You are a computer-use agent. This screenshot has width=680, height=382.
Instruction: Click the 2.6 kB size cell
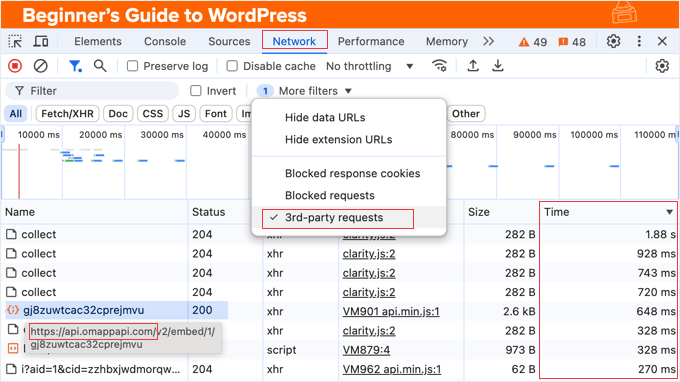pyautogui.click(x=519, y=311)
